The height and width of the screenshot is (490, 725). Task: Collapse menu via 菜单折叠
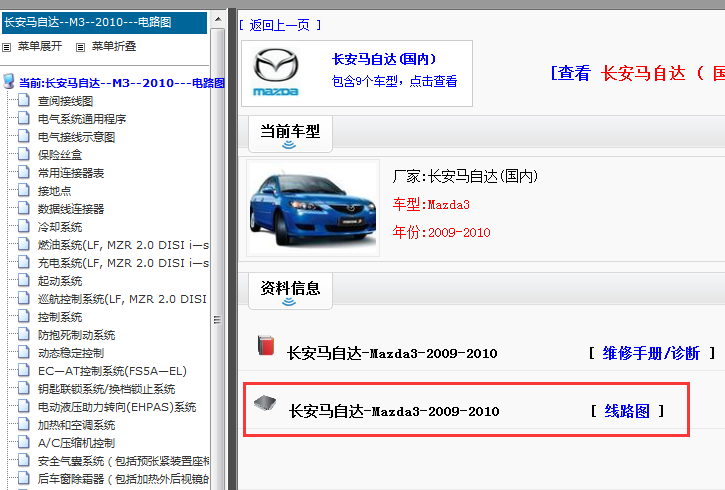click(x=114, y=46)
